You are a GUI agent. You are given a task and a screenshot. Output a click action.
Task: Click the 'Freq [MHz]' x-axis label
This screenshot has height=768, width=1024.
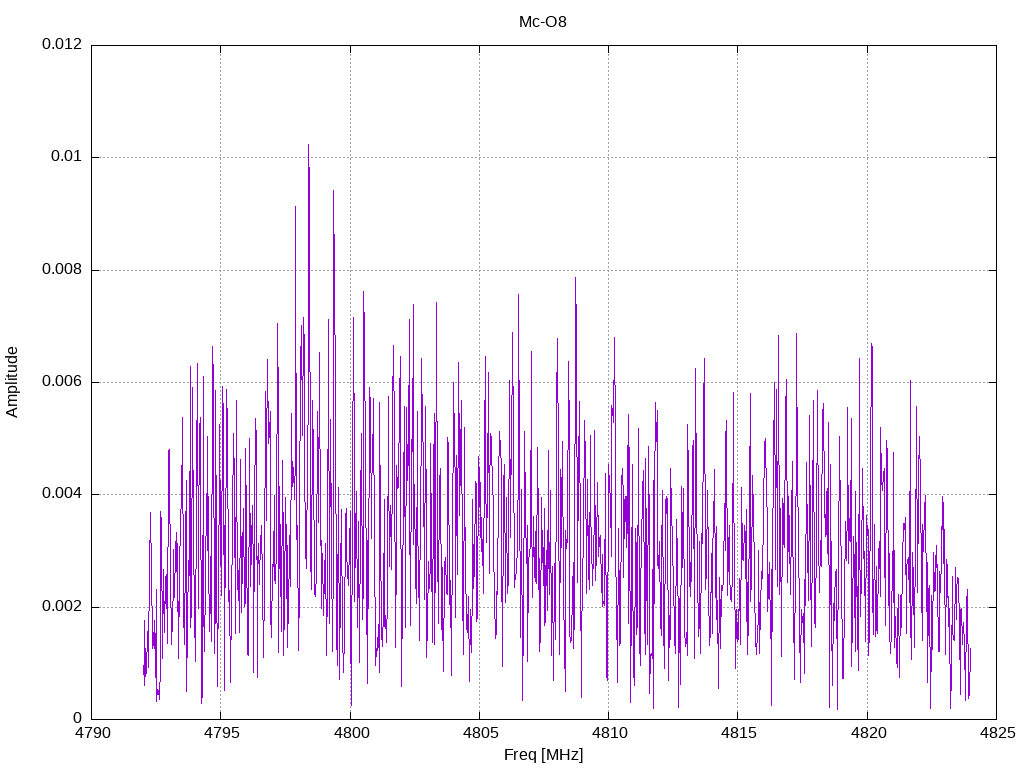click(x=543, y=755)
